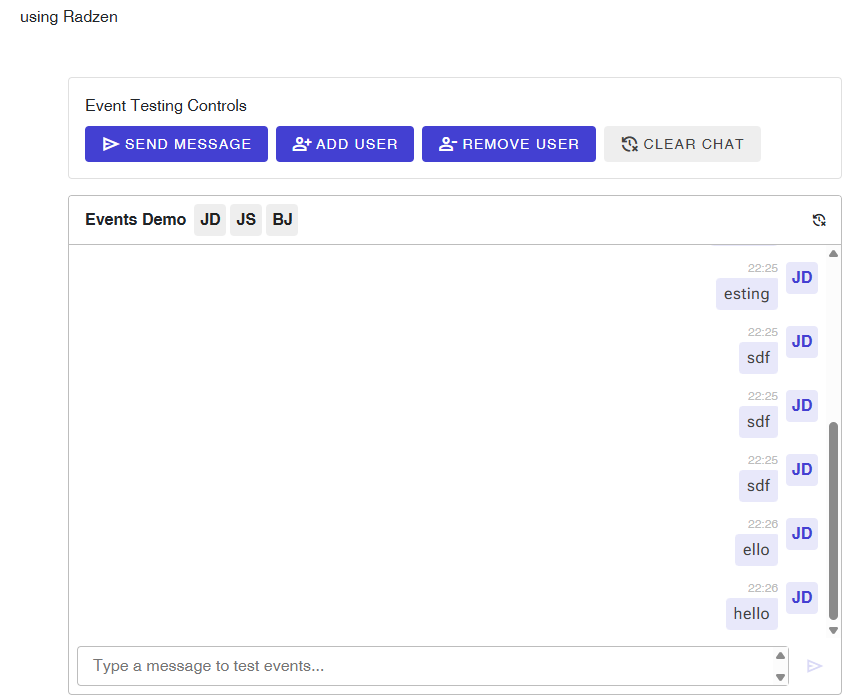Click the up arrow of the input spinner
The width and height of the screenshot is (855, 699).
click(x=781, y=657)
